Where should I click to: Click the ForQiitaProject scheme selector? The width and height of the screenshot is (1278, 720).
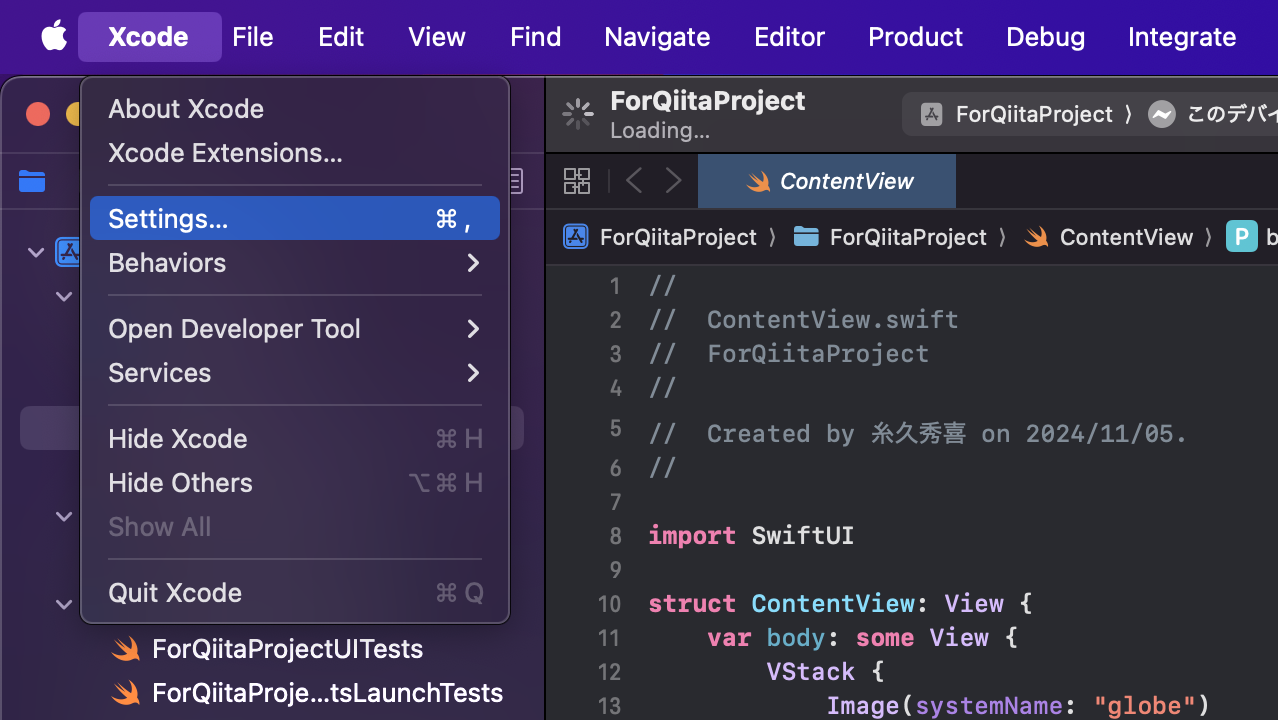1033,114
